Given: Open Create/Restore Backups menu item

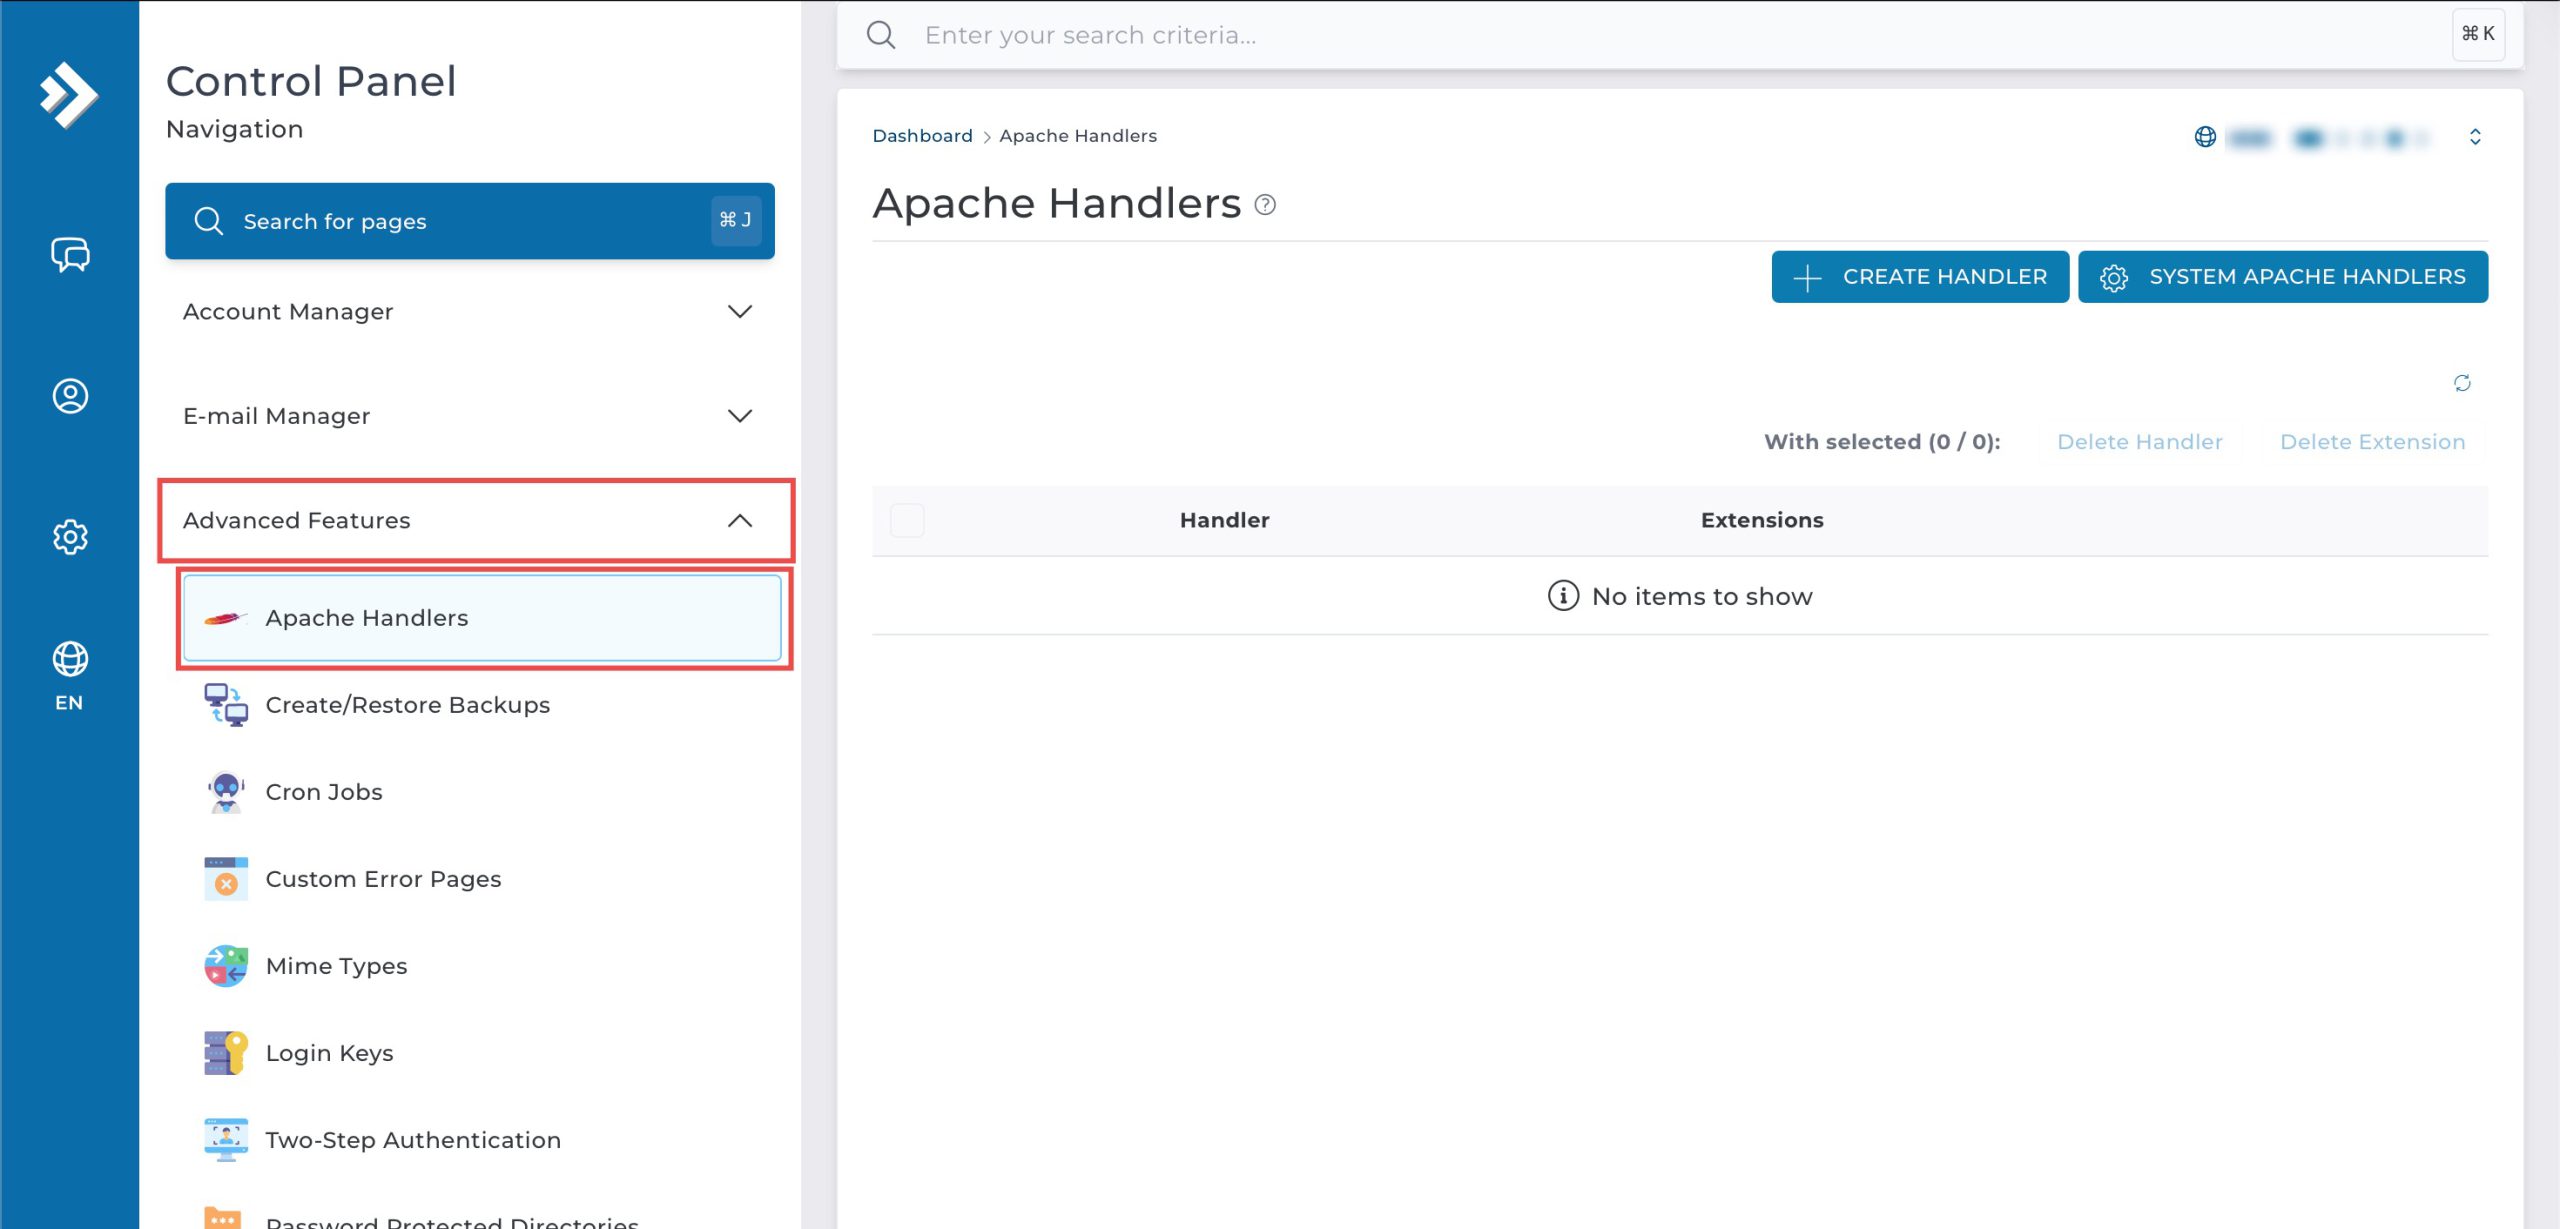Looking at the screenshot, I should [407, 705].
